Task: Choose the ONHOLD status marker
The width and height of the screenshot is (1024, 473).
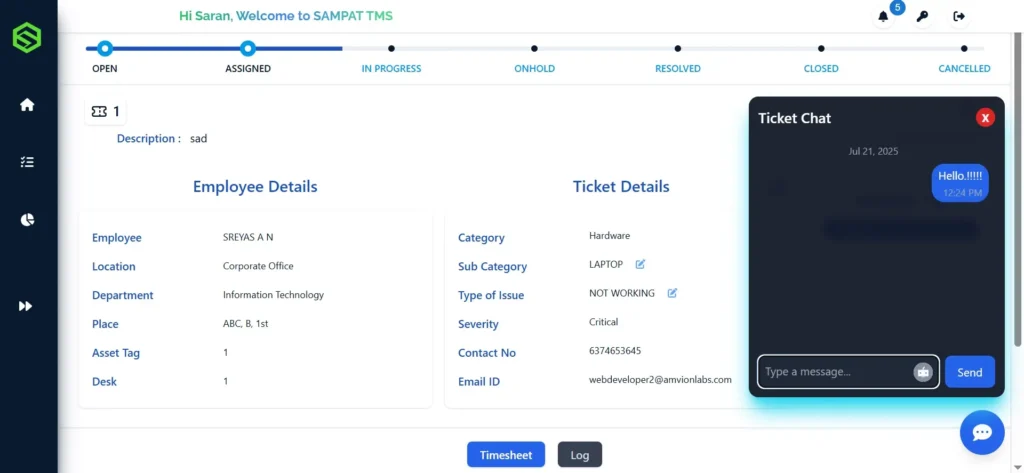Action: (x=534, y=48)
